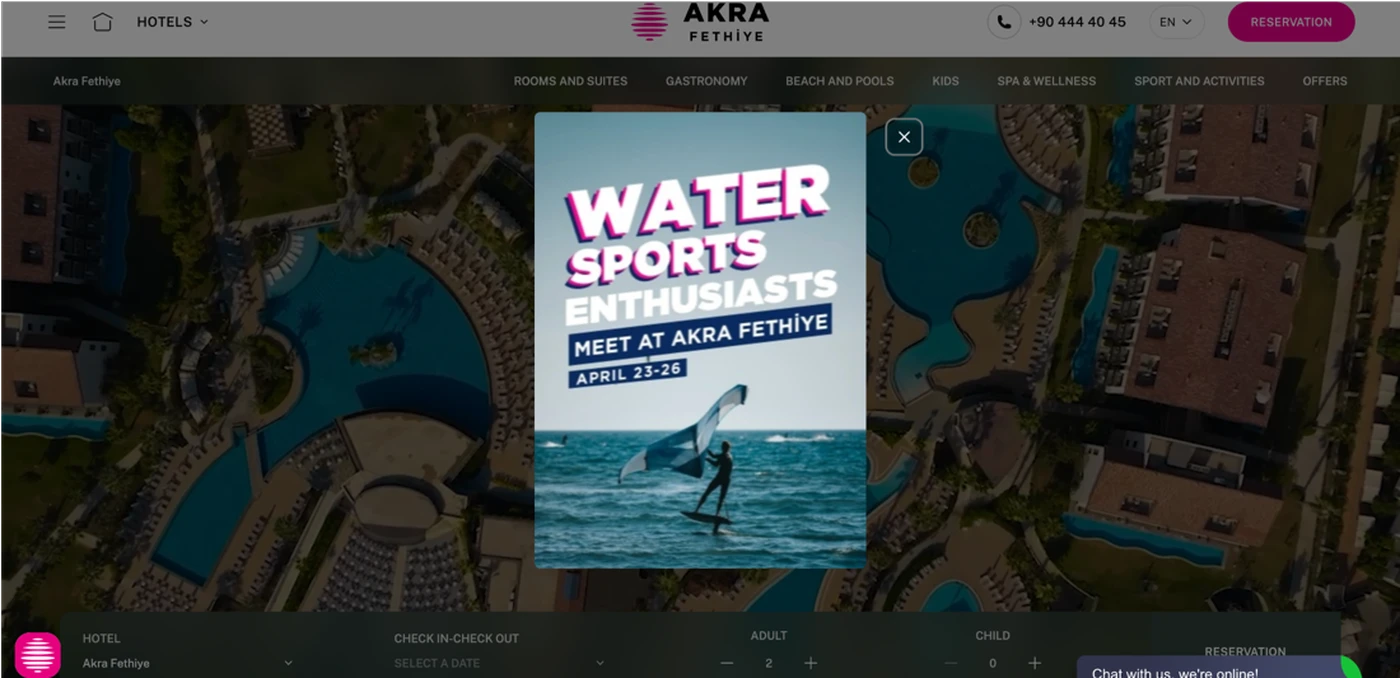Open the hamburger menu icon
The height and width of the screenshot is (678, 1400).
pyautogui.click(x=57, y=22)
